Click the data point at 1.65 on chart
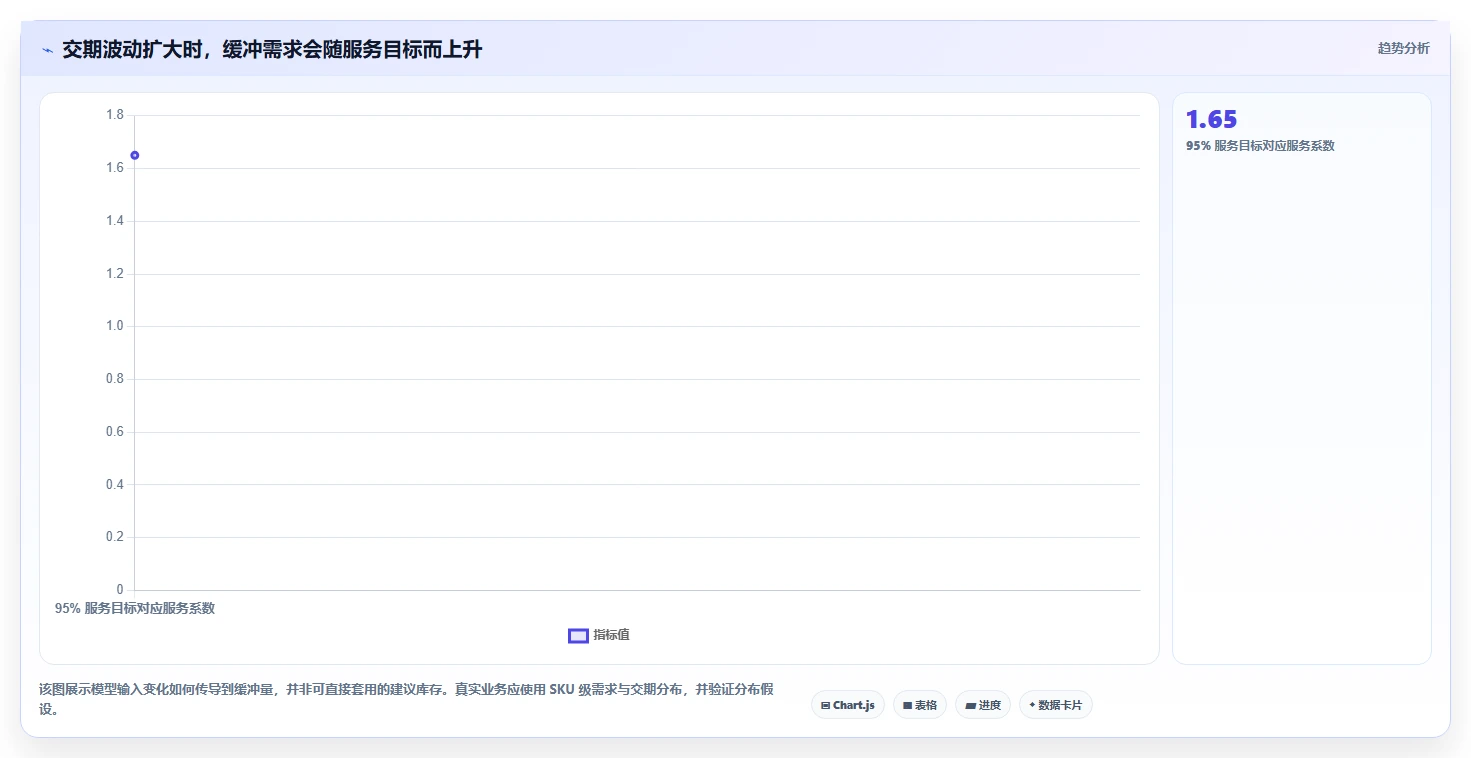This screenshot has width=1471, height=758. 135,155
